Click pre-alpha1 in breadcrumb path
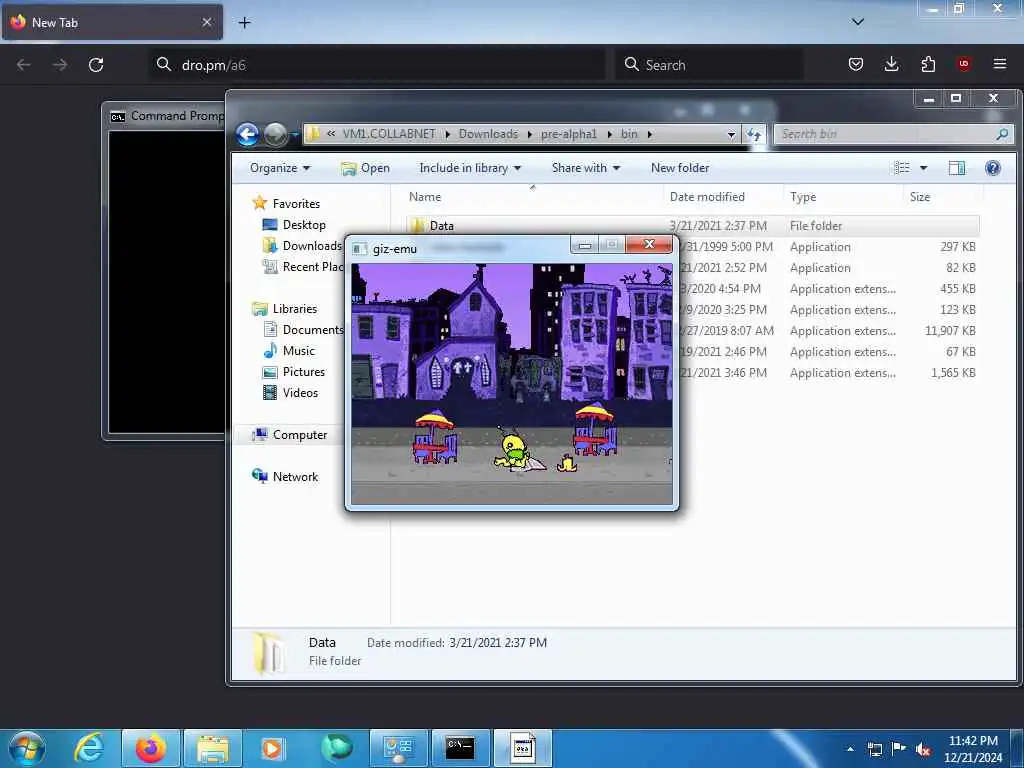The width and height of the screenshot is (1024, 768). 568,134
